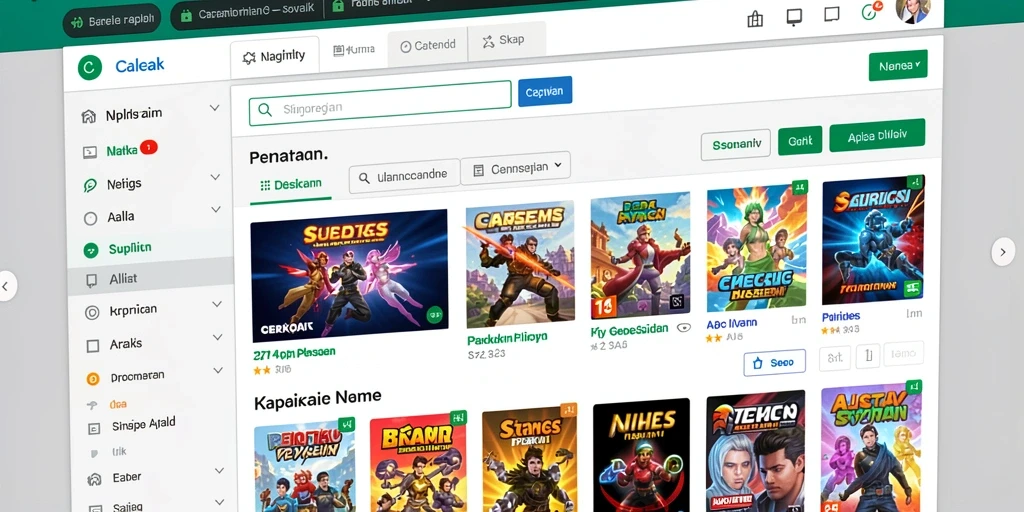The width and height of the screenshot is (1024, 512).
Task: Open the Natka item with red badge
Action: click(122, 150)
